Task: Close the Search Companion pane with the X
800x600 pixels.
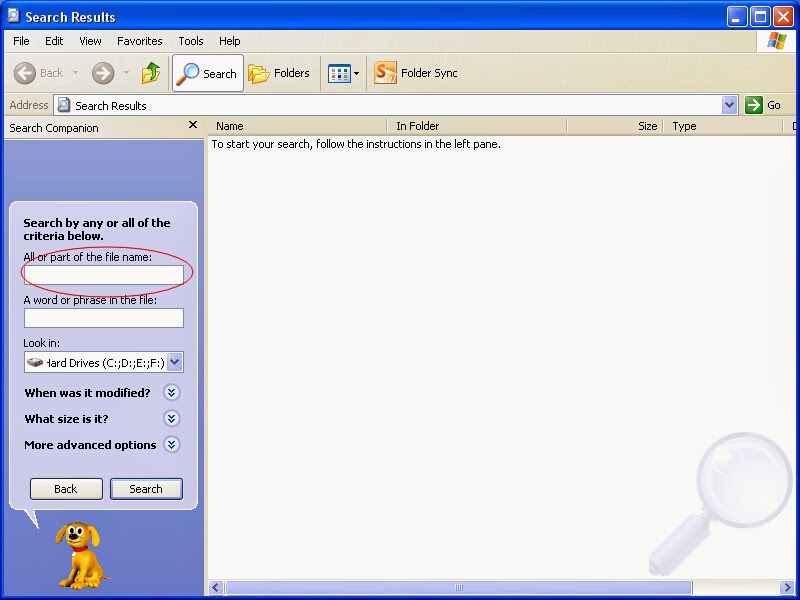Action: [x=191, y=127]
